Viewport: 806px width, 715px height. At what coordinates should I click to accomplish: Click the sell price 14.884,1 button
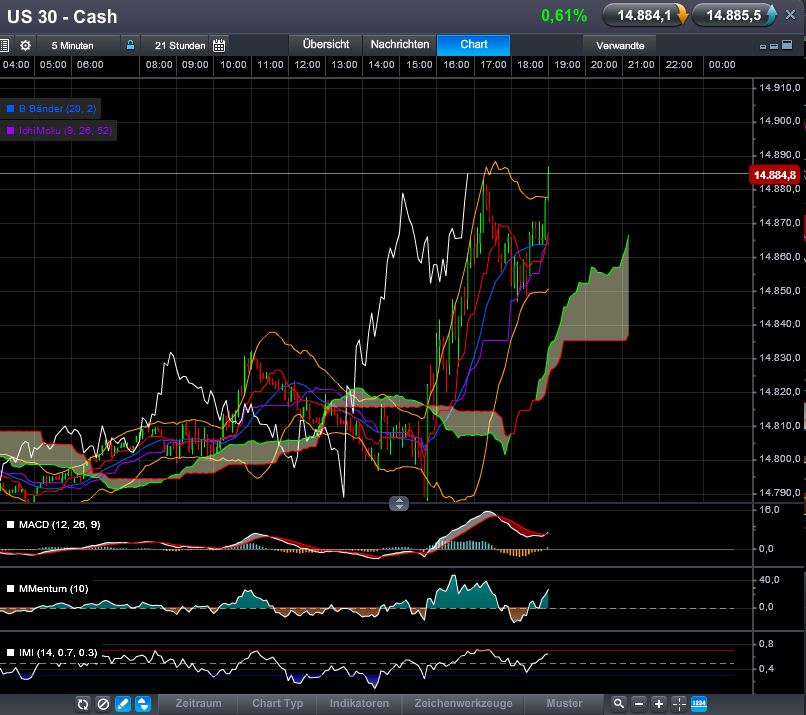(645, 15)
